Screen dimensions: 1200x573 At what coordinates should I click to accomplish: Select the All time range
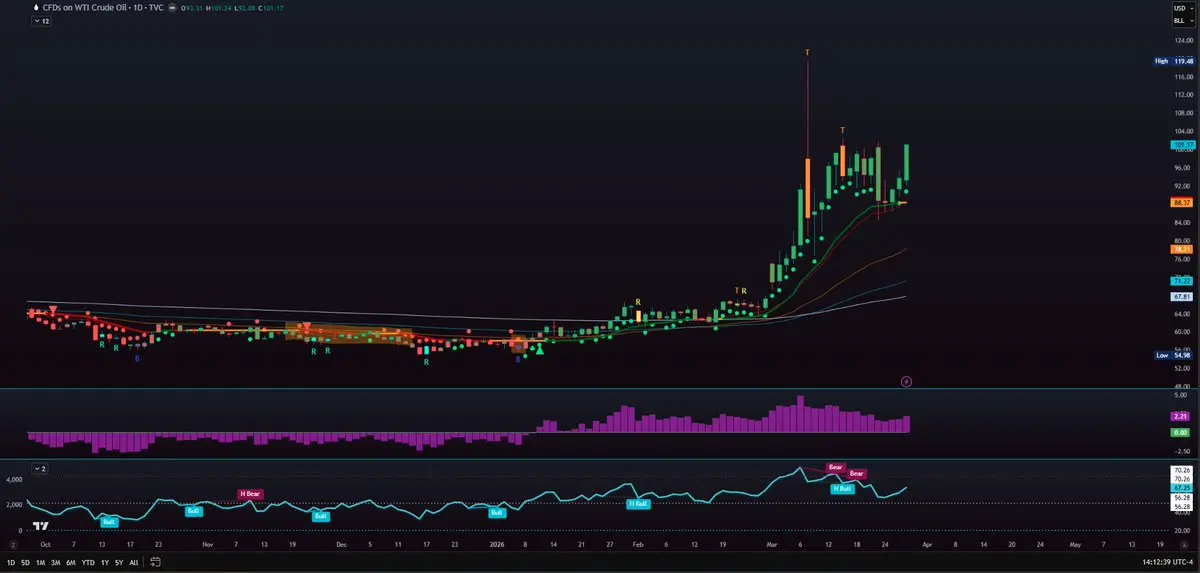134,563
